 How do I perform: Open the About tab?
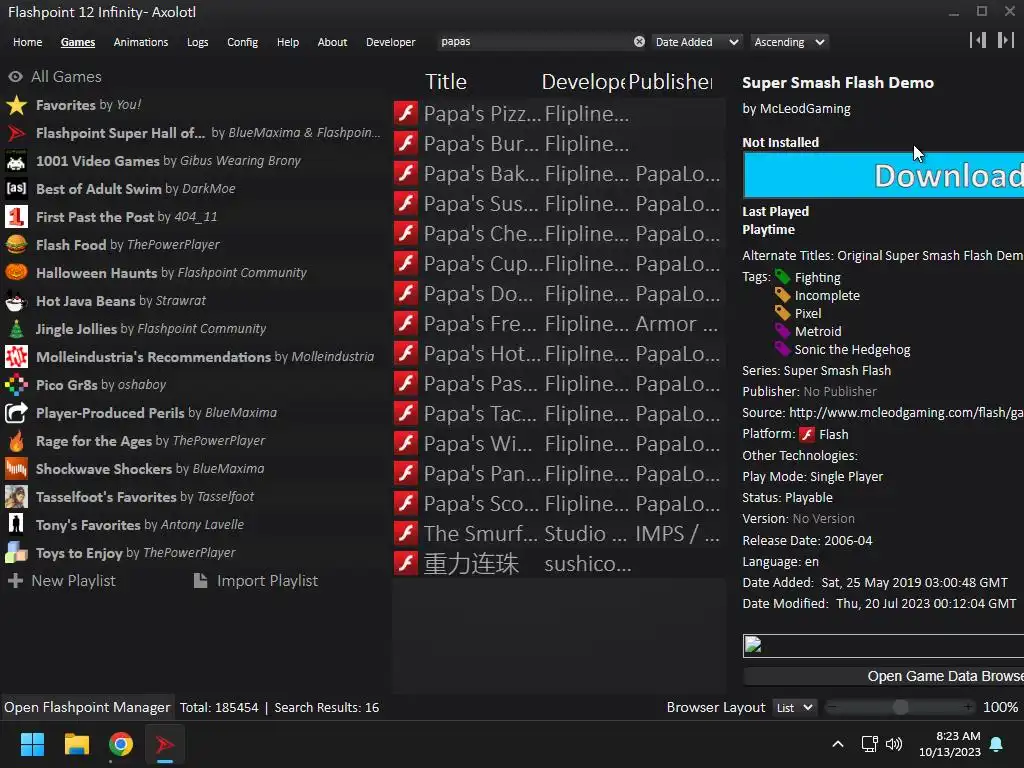point(332,42)
